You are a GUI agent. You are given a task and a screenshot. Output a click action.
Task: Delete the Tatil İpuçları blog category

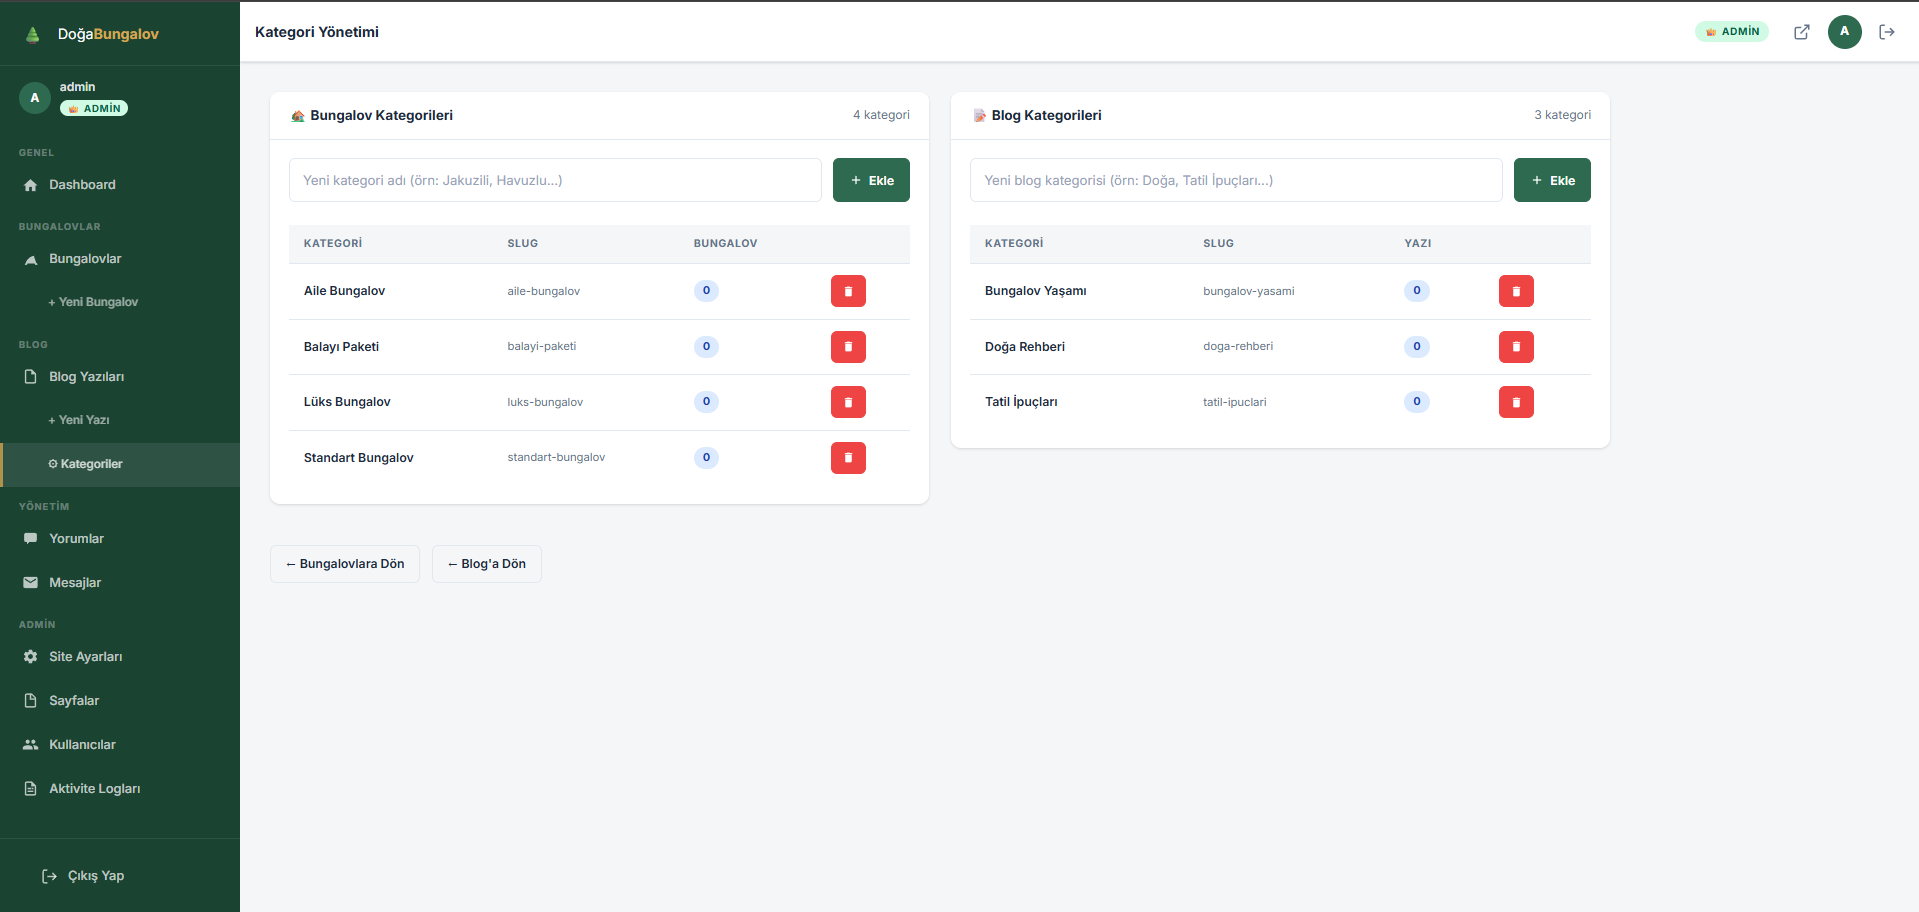1516,402
